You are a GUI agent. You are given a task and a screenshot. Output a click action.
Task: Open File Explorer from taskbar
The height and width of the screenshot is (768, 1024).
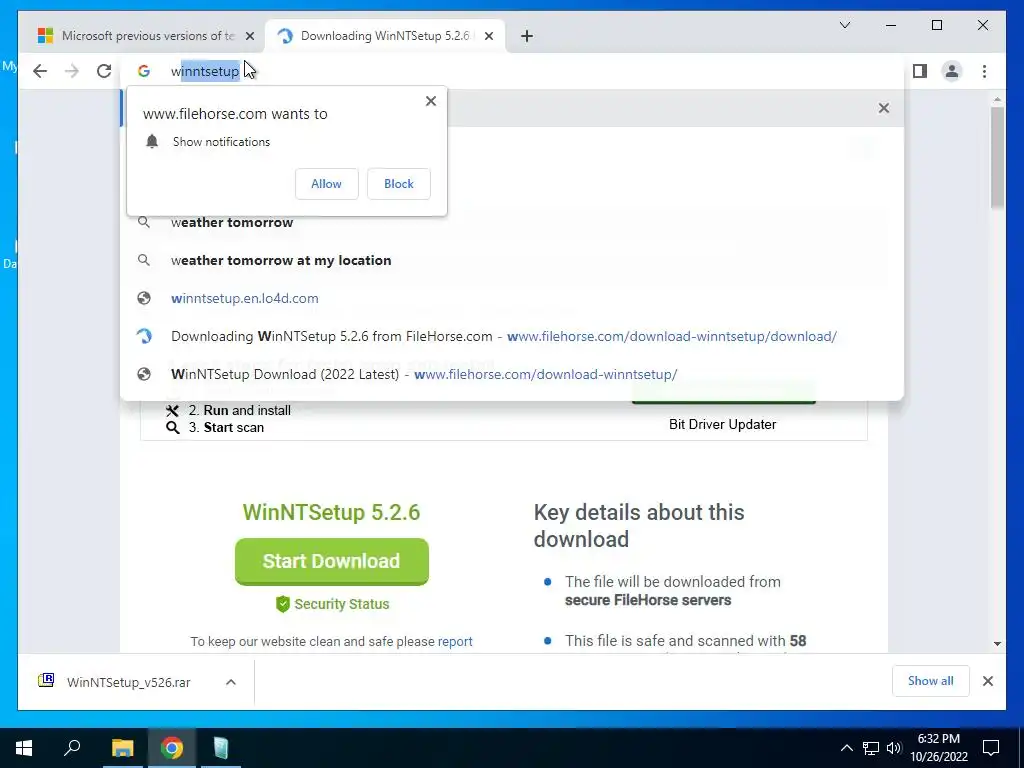tap(122, 748)
